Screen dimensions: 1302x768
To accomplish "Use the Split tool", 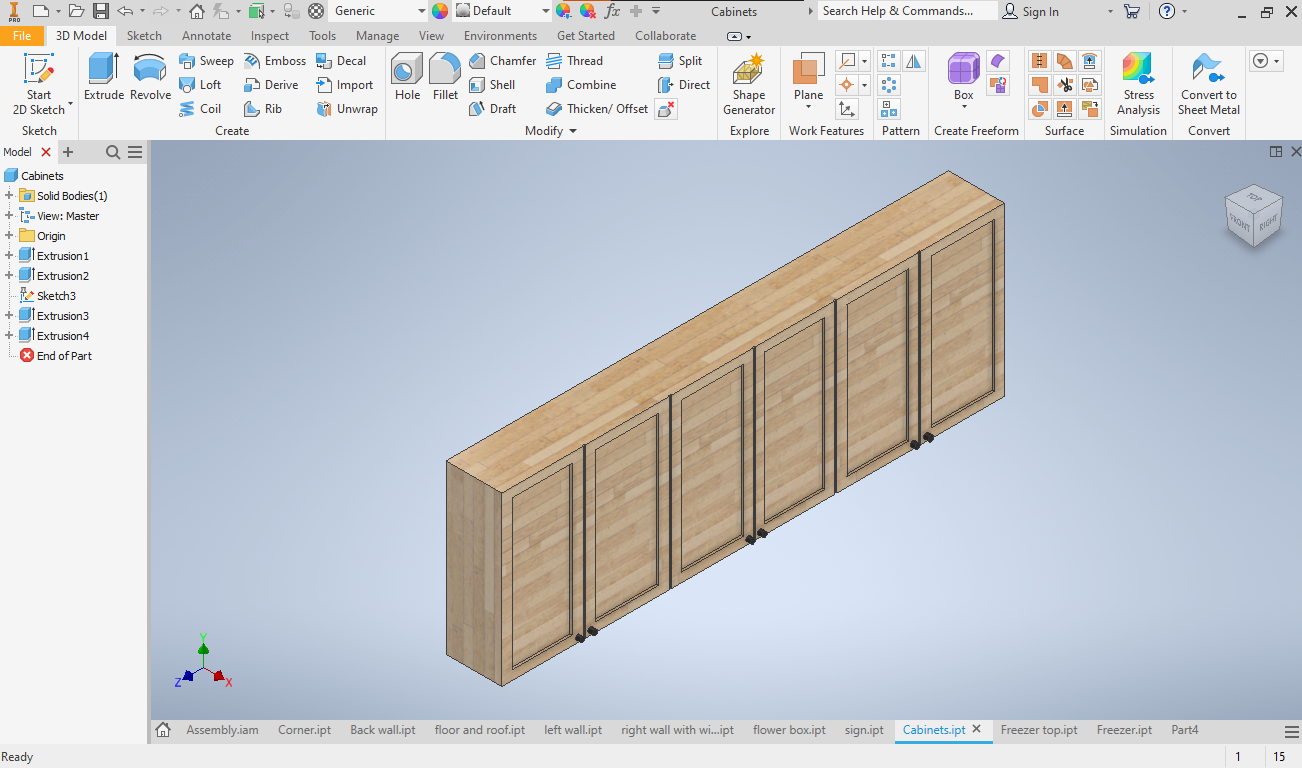I will [680, 61].
